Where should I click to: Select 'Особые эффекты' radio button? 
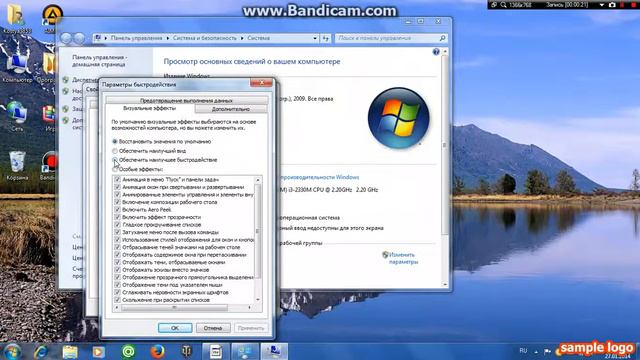(x=115, y=169)
